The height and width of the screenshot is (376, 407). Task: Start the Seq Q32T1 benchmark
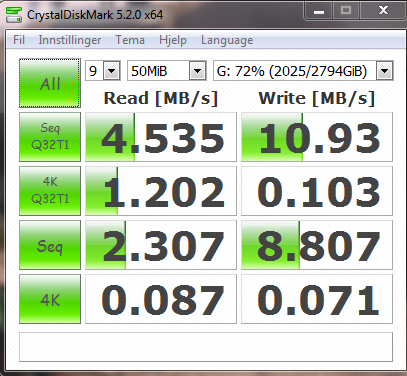point(50,137)
